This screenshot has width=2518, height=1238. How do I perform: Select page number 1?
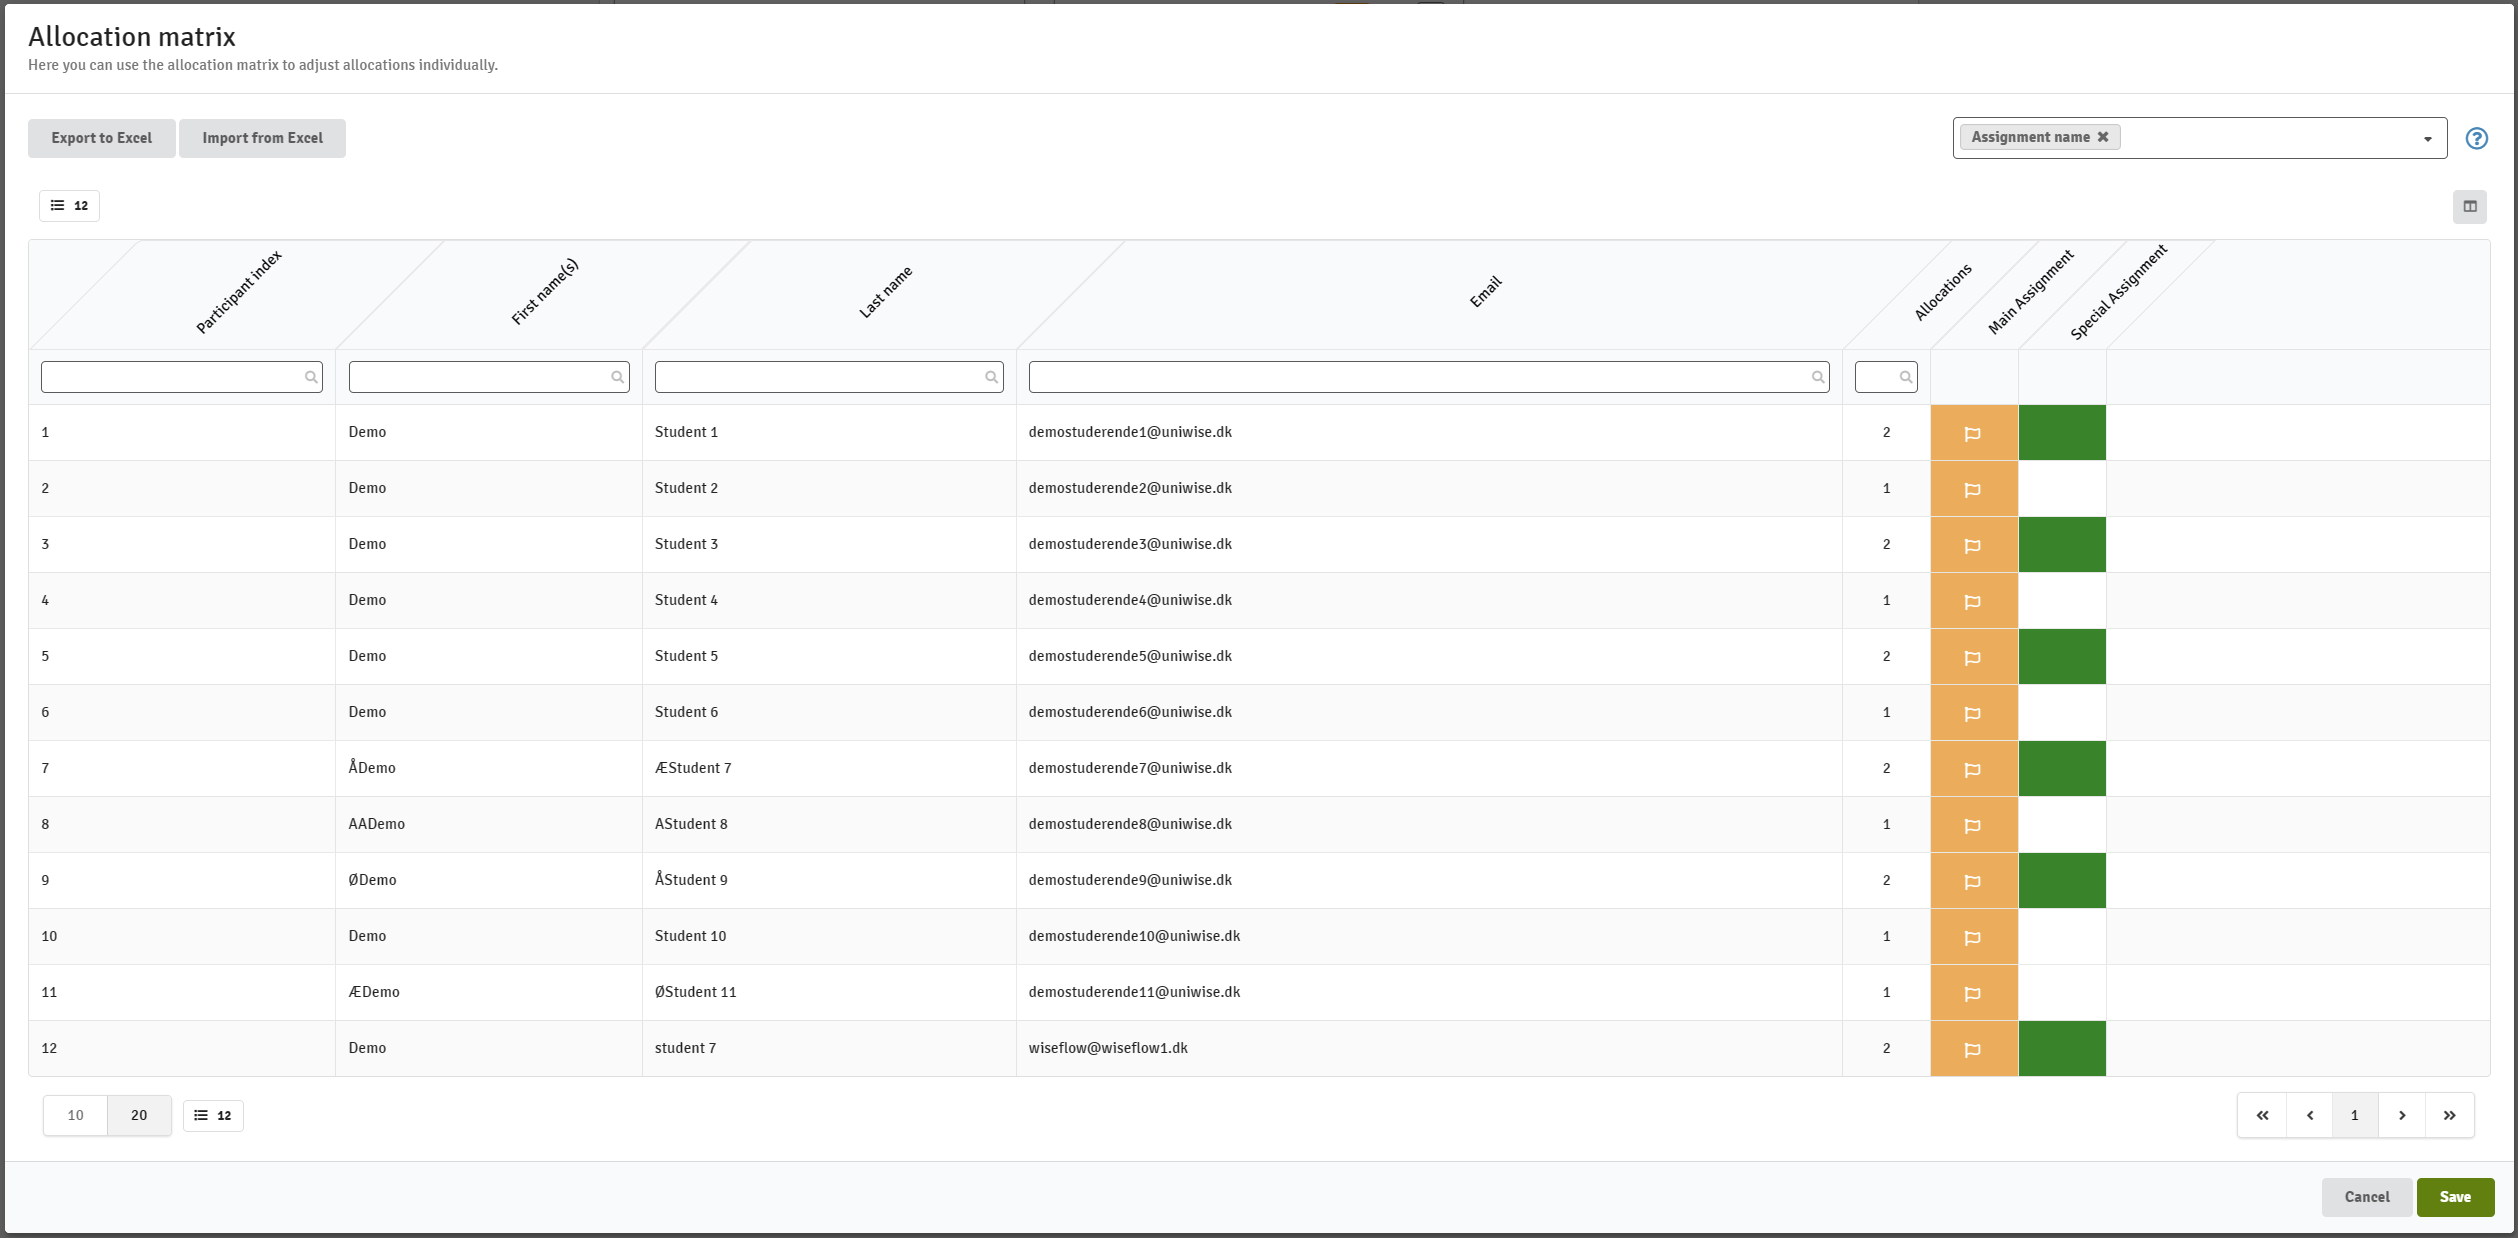(x=2355, y=1115)
